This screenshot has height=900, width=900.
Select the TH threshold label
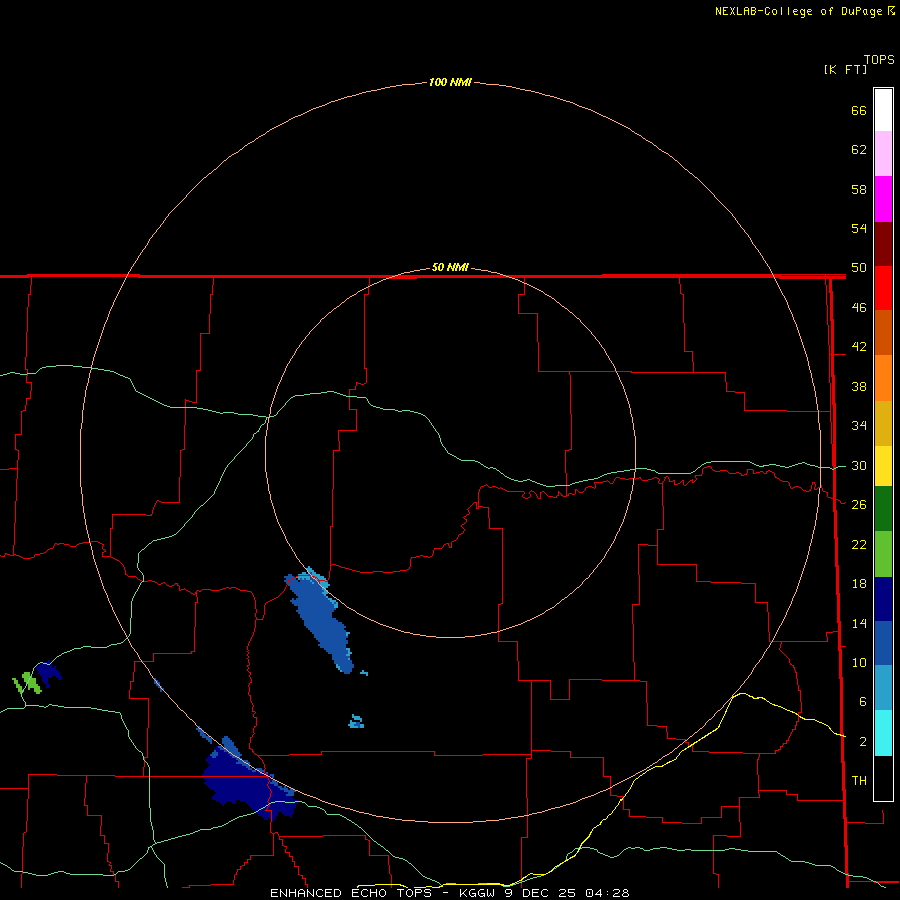(x=859, y=780)
